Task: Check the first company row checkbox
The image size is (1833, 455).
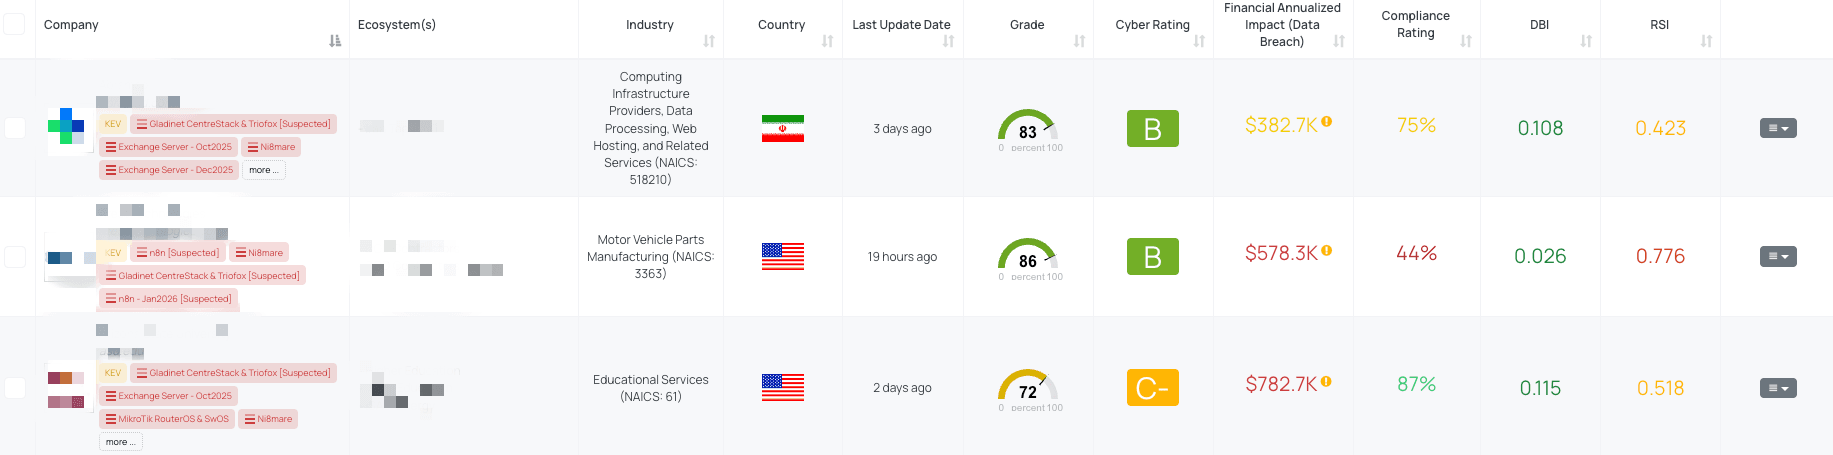Action: tap(15, 128)
